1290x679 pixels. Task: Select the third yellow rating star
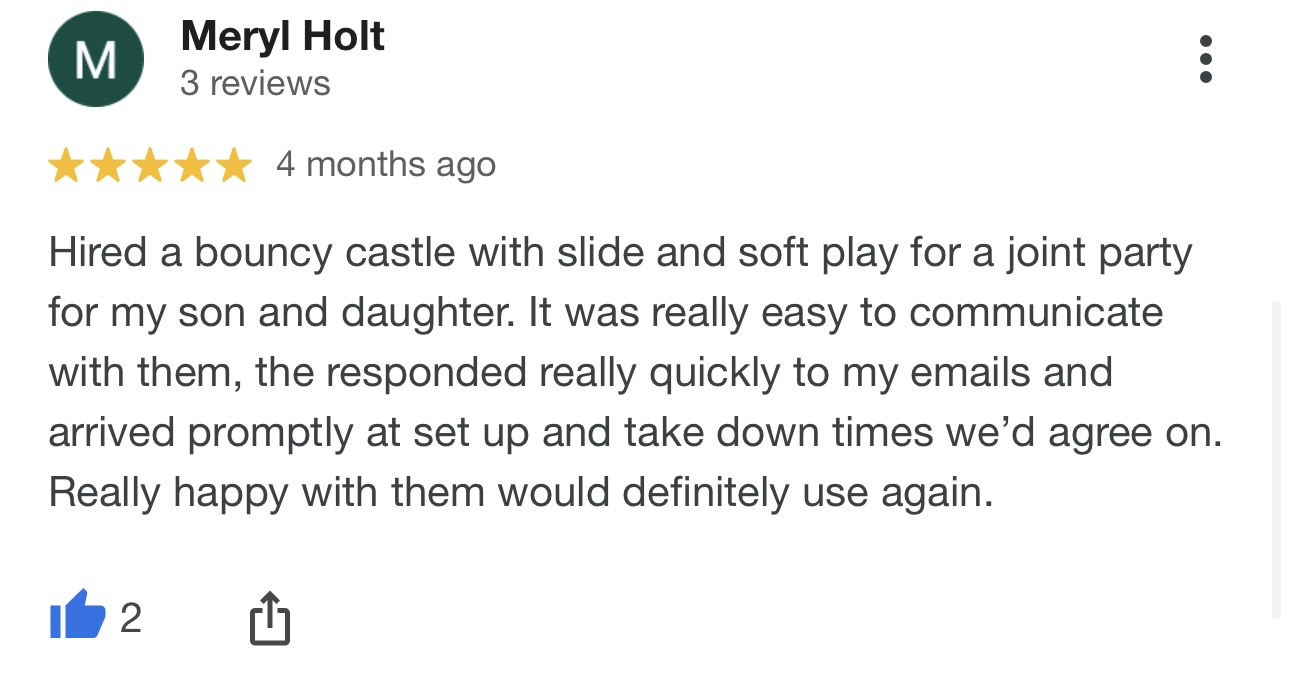tap(149, 165)
